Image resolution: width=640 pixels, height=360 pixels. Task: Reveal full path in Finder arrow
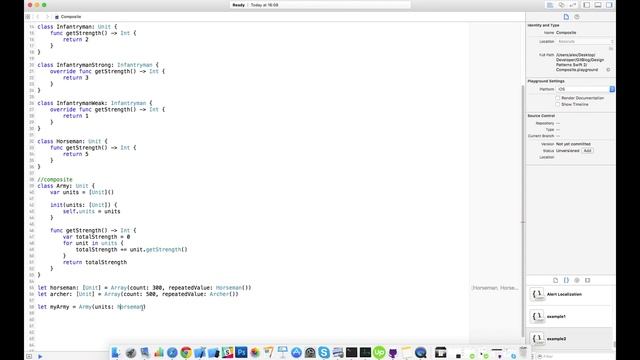coord(608,70)
